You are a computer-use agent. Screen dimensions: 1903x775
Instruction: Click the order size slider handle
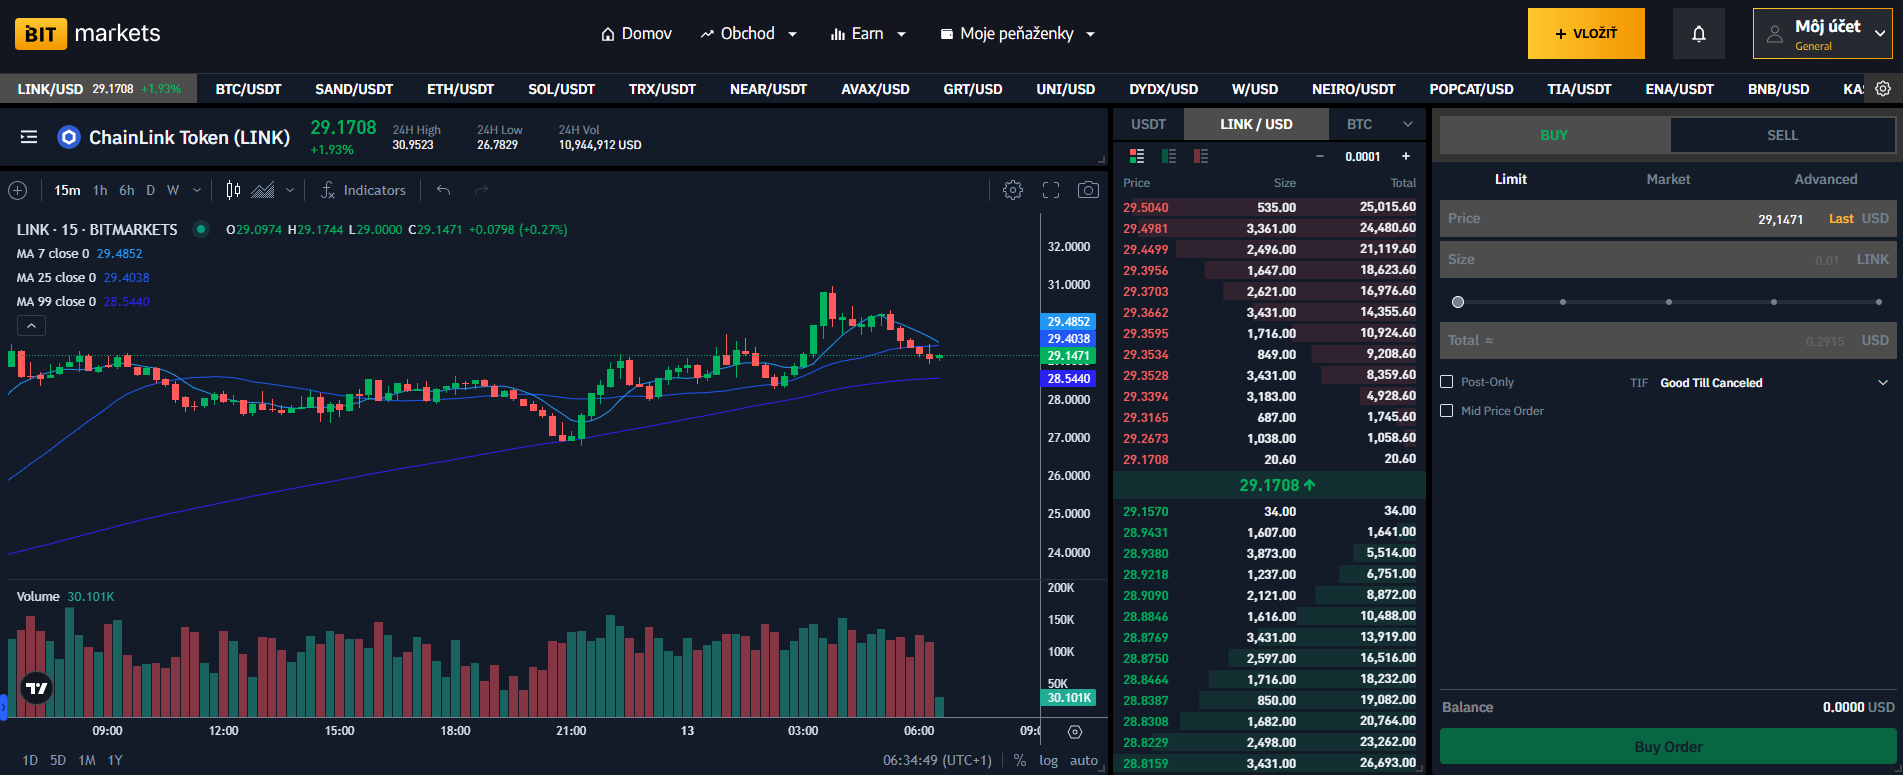(x=1458, y=302)
